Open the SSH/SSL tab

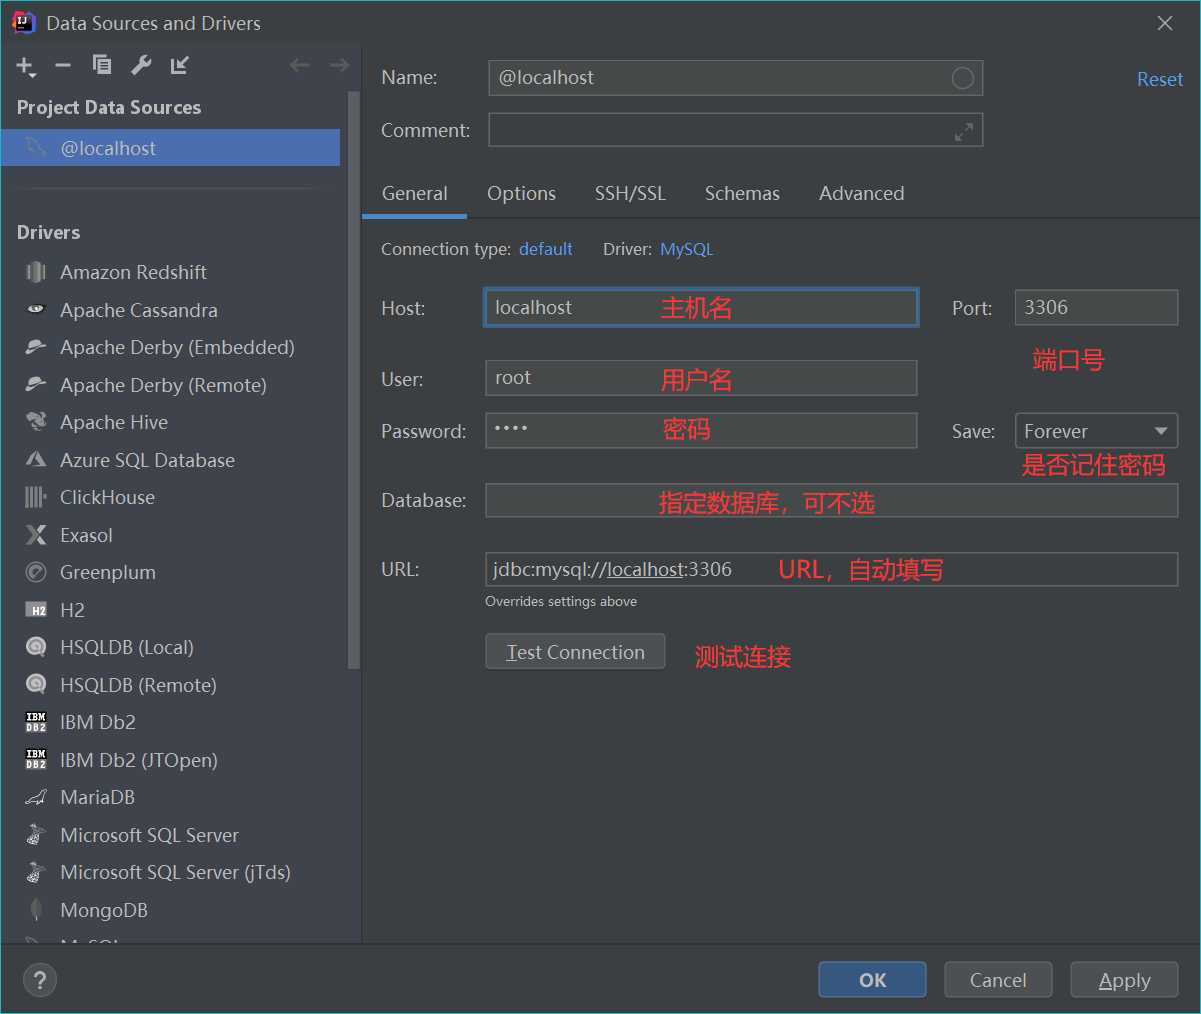630,193
